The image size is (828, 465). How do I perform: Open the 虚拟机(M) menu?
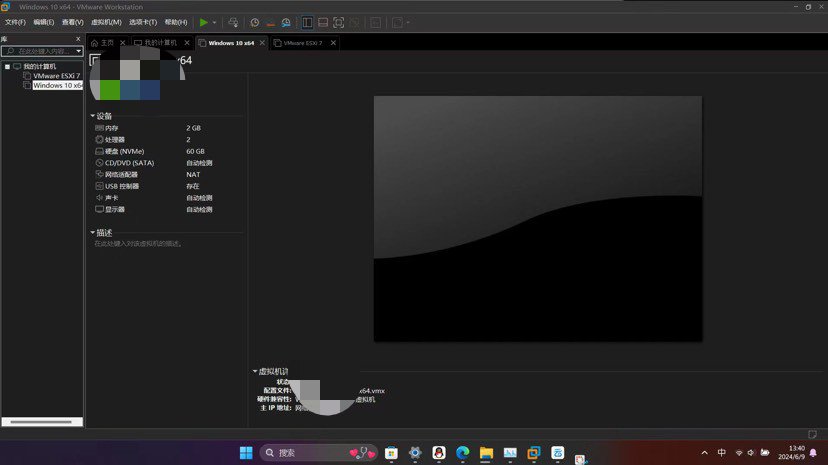point(106,22)
